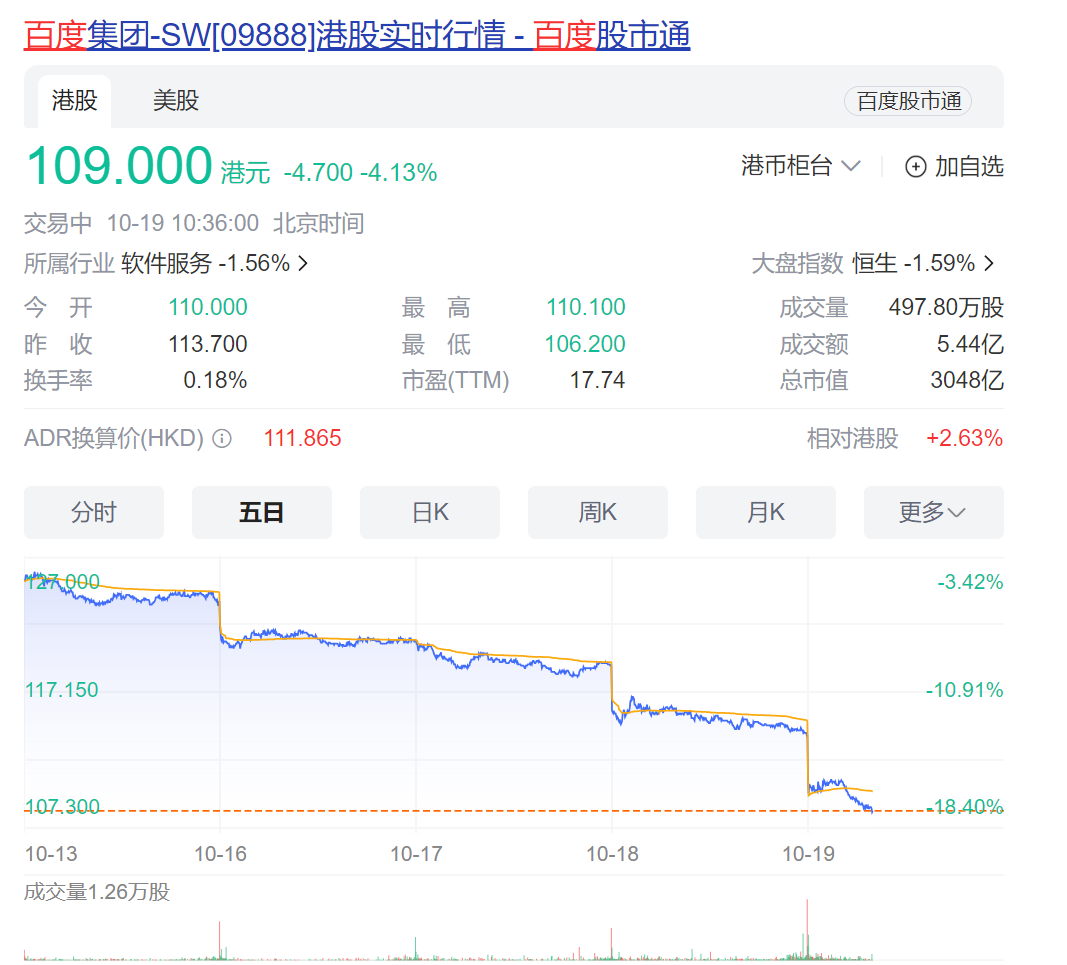Select the 日K candlestick chart view
Screen dimensions: 1067x965
429,512
